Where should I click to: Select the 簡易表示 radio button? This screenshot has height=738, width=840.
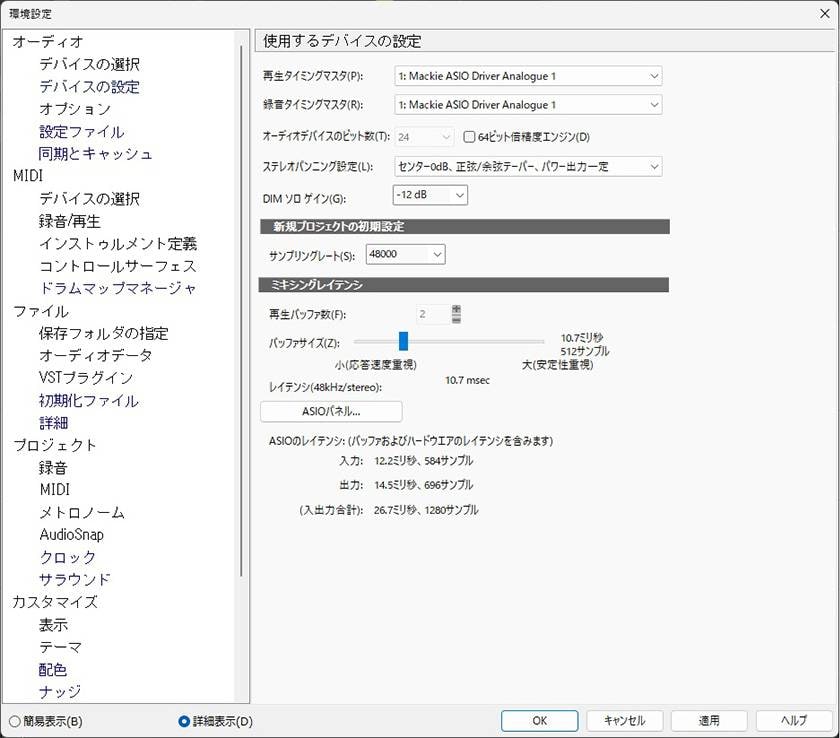pos(14,721)
